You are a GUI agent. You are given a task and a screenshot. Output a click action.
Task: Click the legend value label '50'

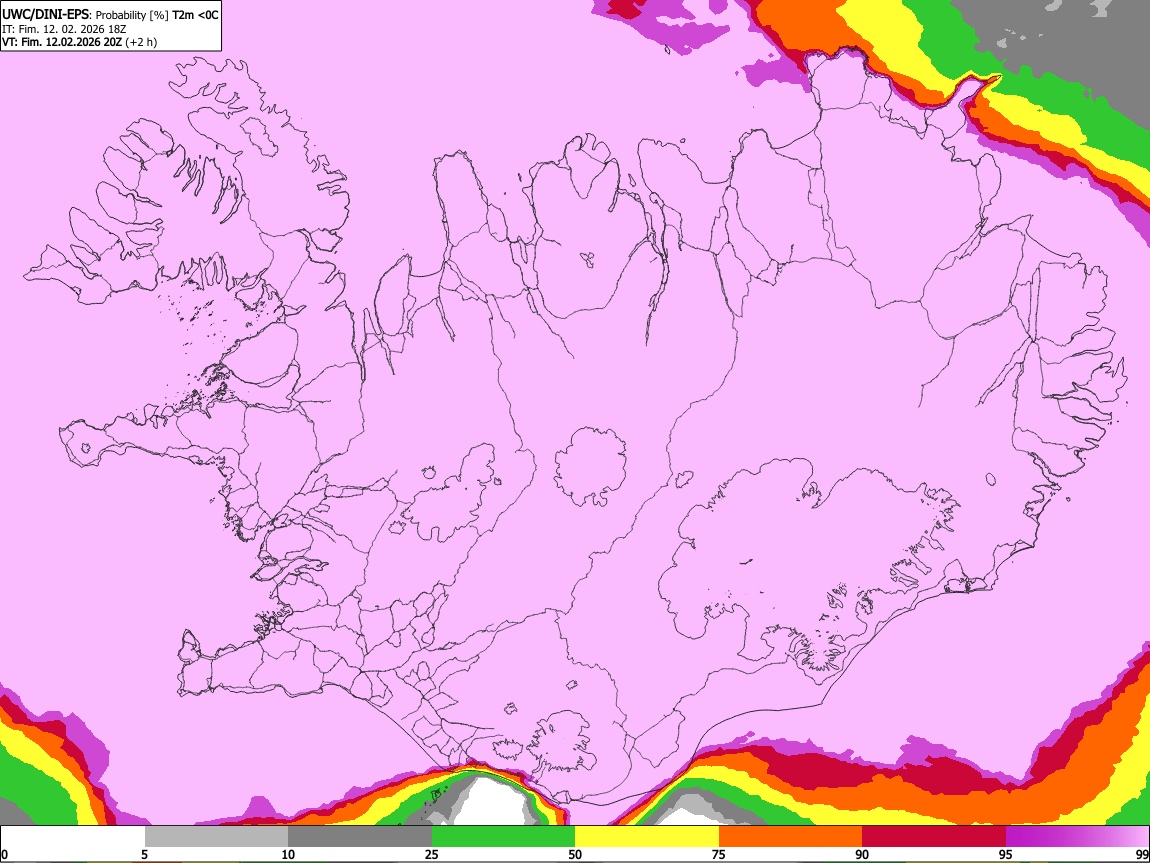coord(575,854)
